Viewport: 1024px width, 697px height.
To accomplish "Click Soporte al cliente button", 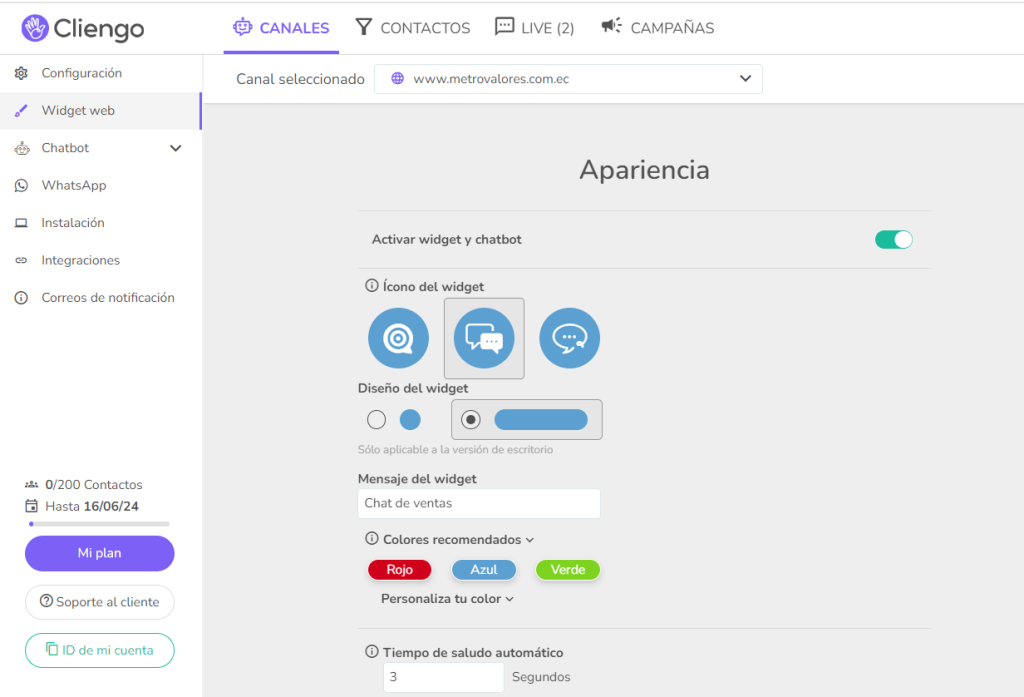I will 99,602.
